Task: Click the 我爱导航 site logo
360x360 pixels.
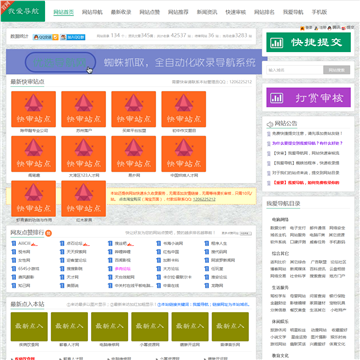Action: tap(23, 11)
